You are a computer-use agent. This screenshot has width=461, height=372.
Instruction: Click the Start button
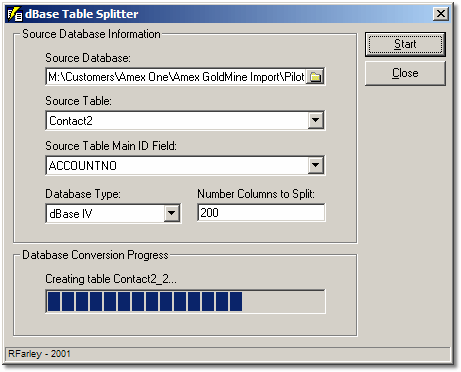point(405,44)
